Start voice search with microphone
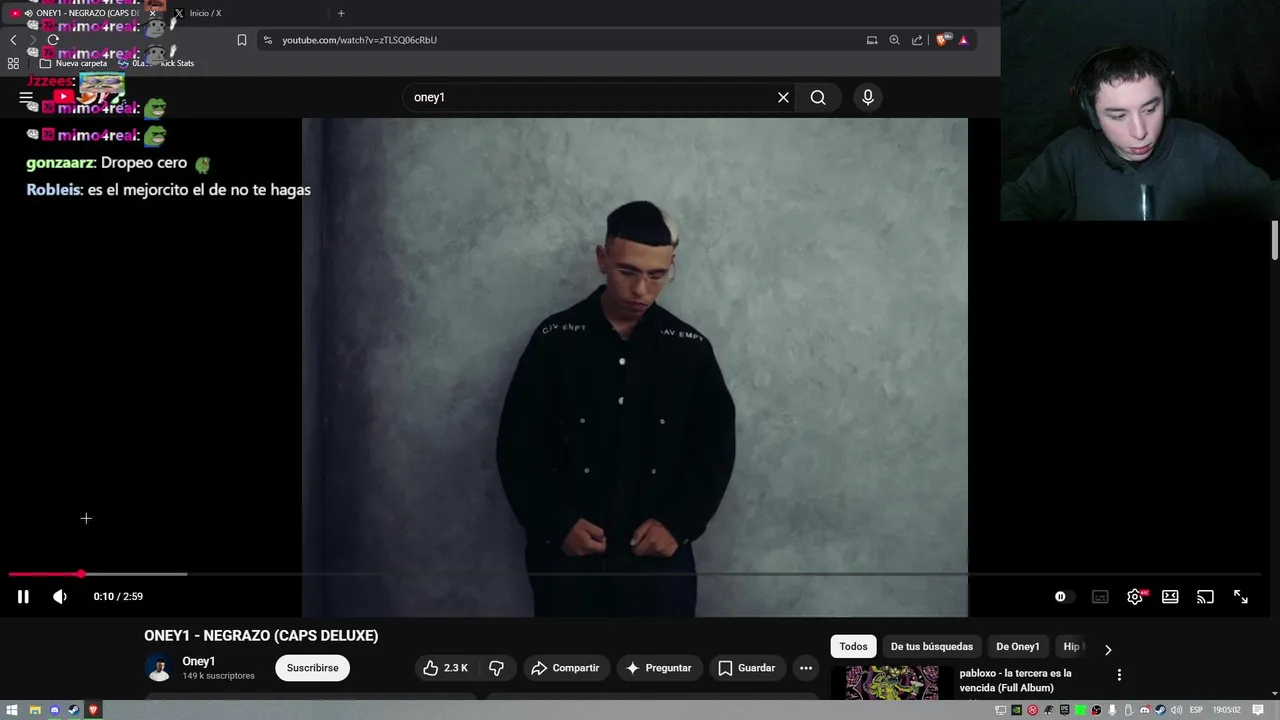This screenshot has width=1280, height=720. click(x=868, y=97)
